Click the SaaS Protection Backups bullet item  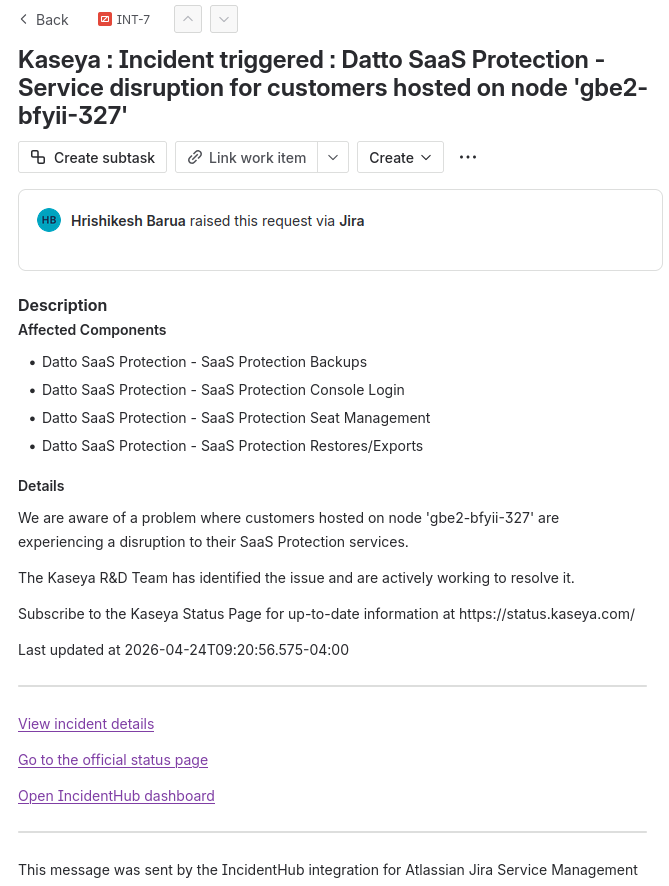204,362
